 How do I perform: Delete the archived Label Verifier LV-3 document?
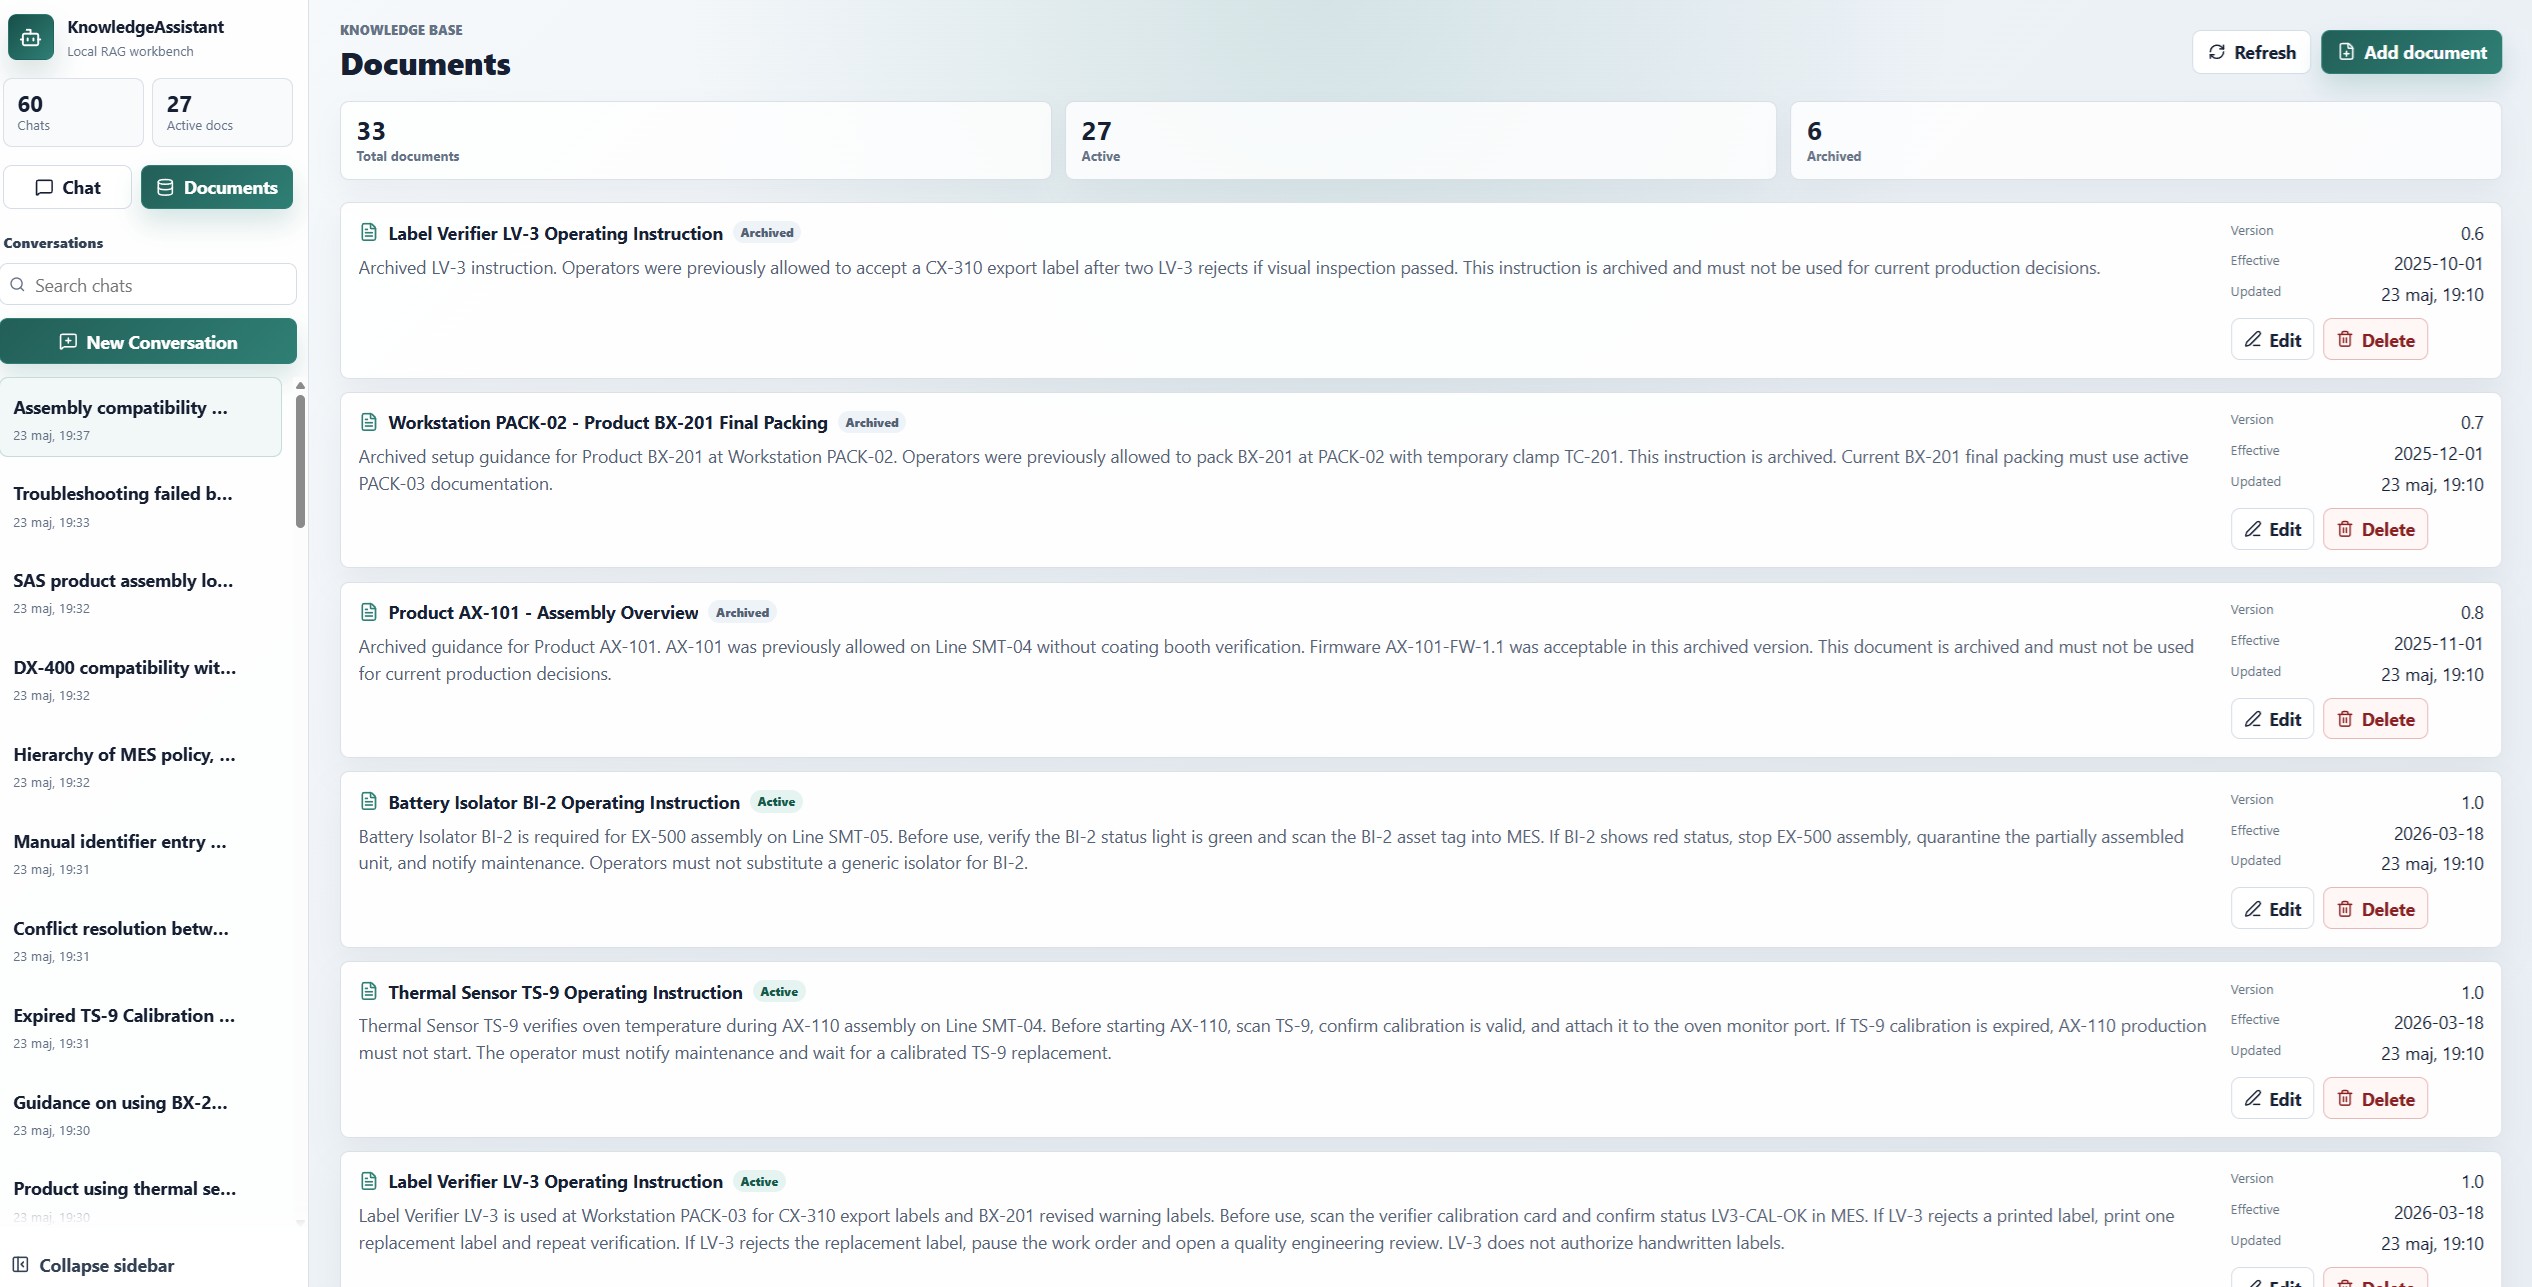[2375, 340]
